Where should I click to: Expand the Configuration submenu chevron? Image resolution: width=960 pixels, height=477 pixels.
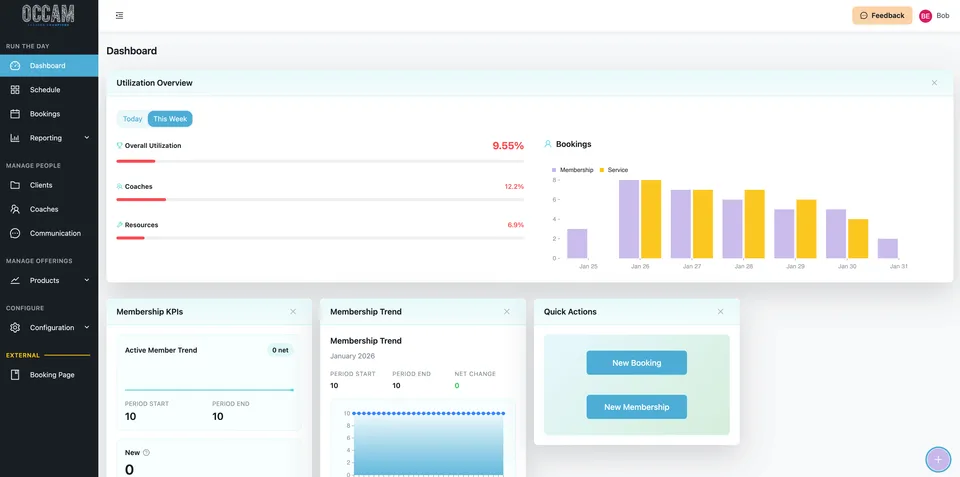[86, 328]
